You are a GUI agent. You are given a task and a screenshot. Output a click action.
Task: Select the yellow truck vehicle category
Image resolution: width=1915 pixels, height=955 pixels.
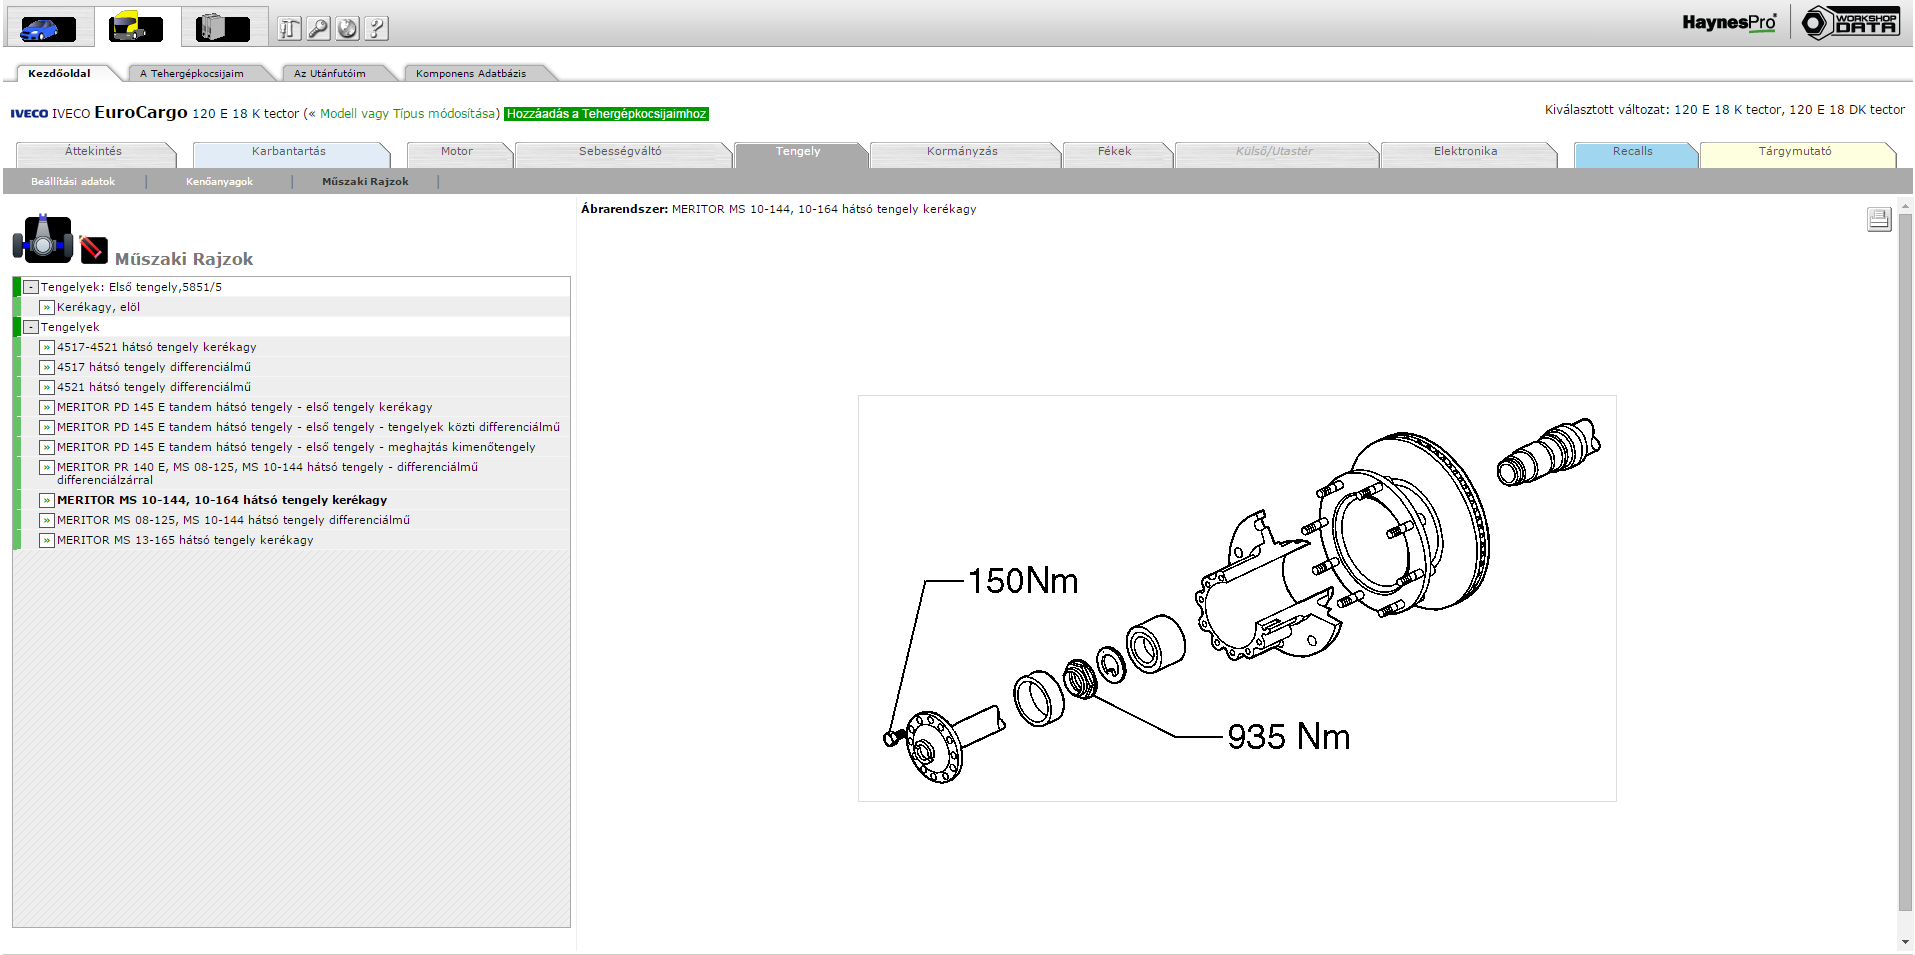(x=137, y=27)
